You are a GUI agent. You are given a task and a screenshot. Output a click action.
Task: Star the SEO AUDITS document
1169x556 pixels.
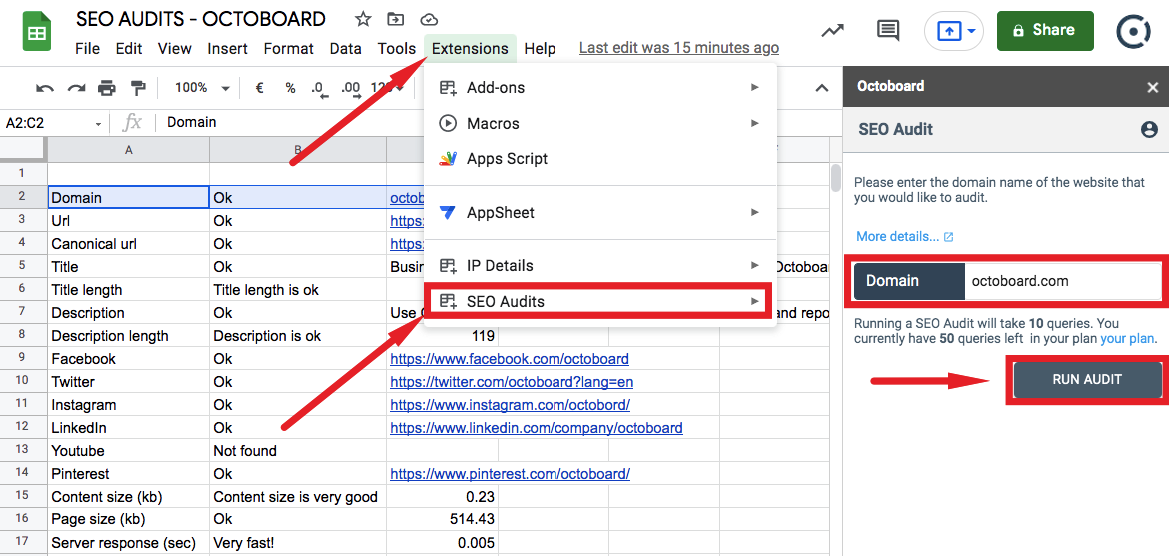pyautogui.click(x=362, y=19)
